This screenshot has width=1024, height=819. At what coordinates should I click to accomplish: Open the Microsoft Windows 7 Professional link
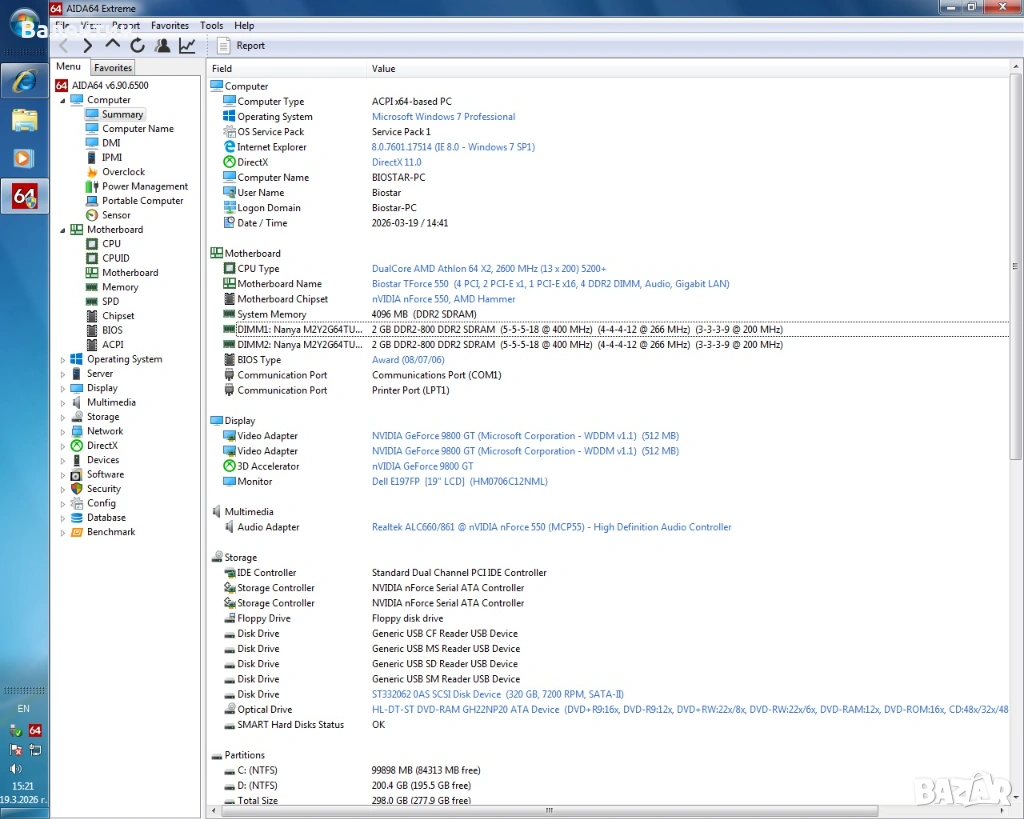[x=443, y=117]
